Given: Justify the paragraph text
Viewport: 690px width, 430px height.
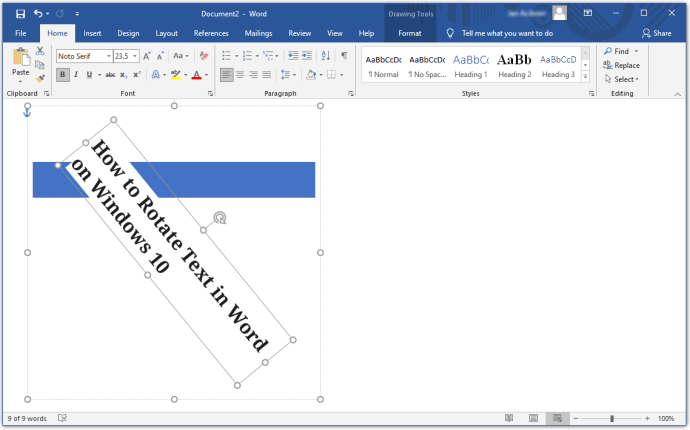Looking at the screenshot, I should pos(267,75).
